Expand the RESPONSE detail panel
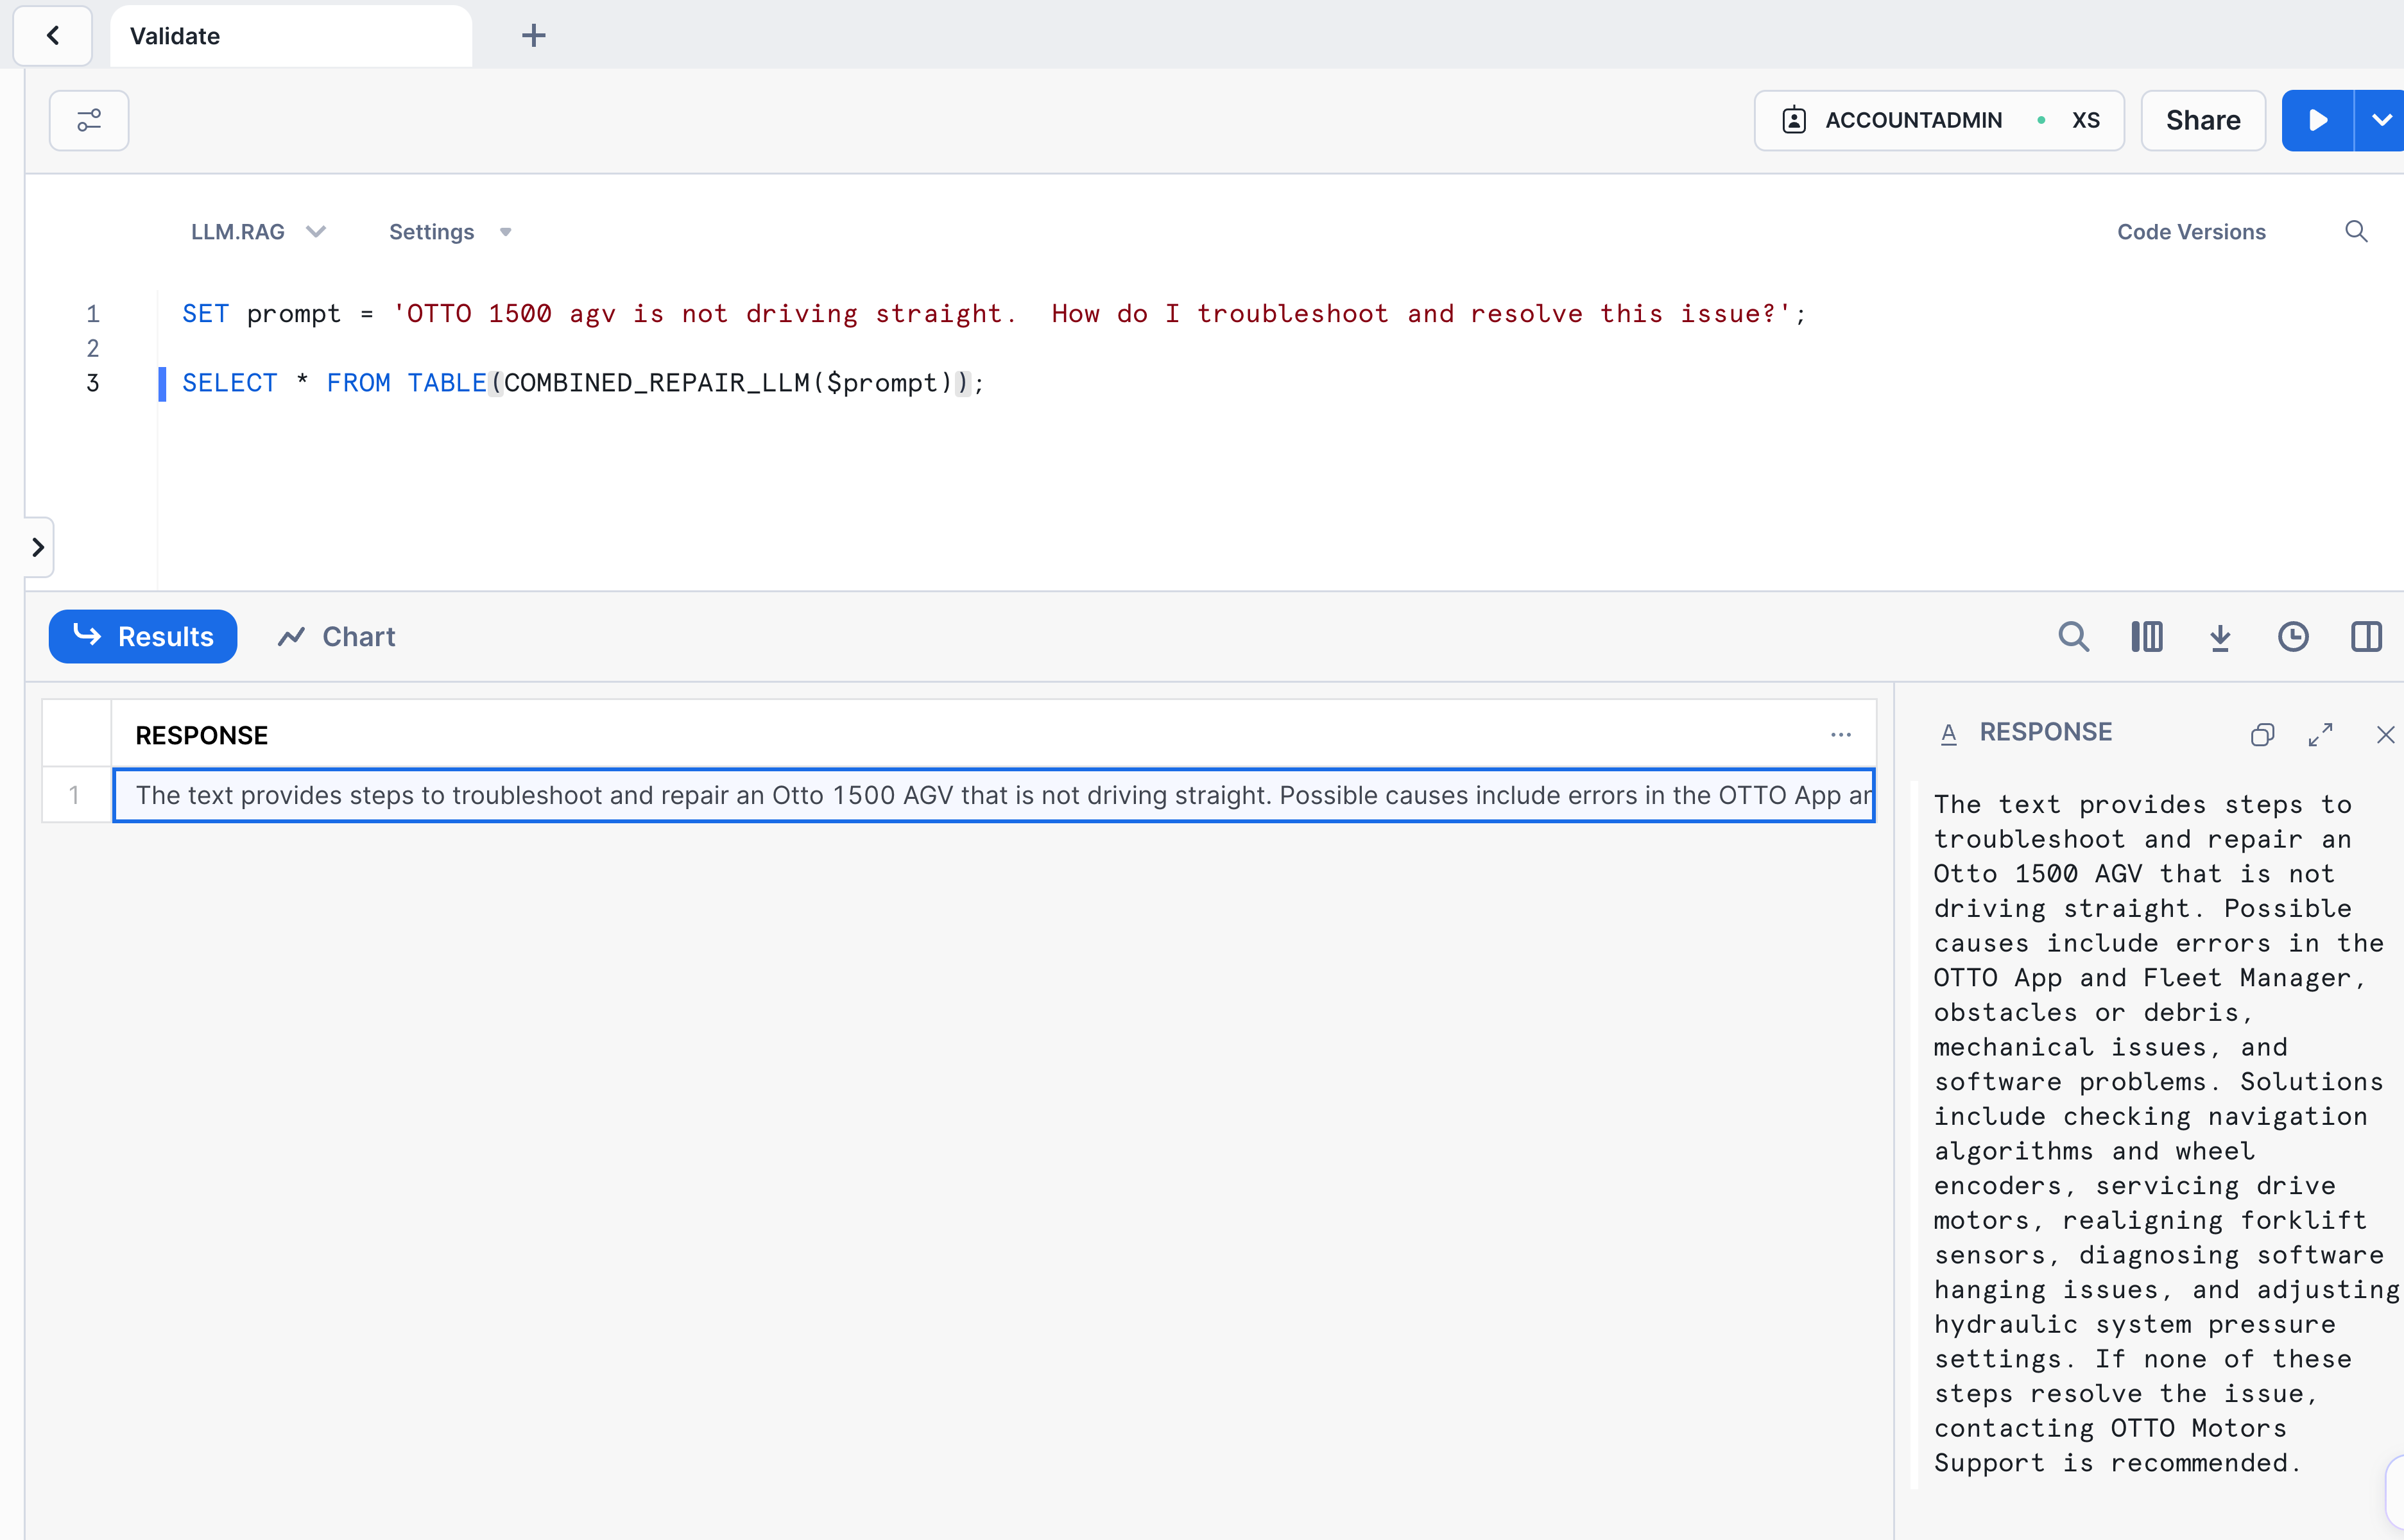 tap(2321, 735)
